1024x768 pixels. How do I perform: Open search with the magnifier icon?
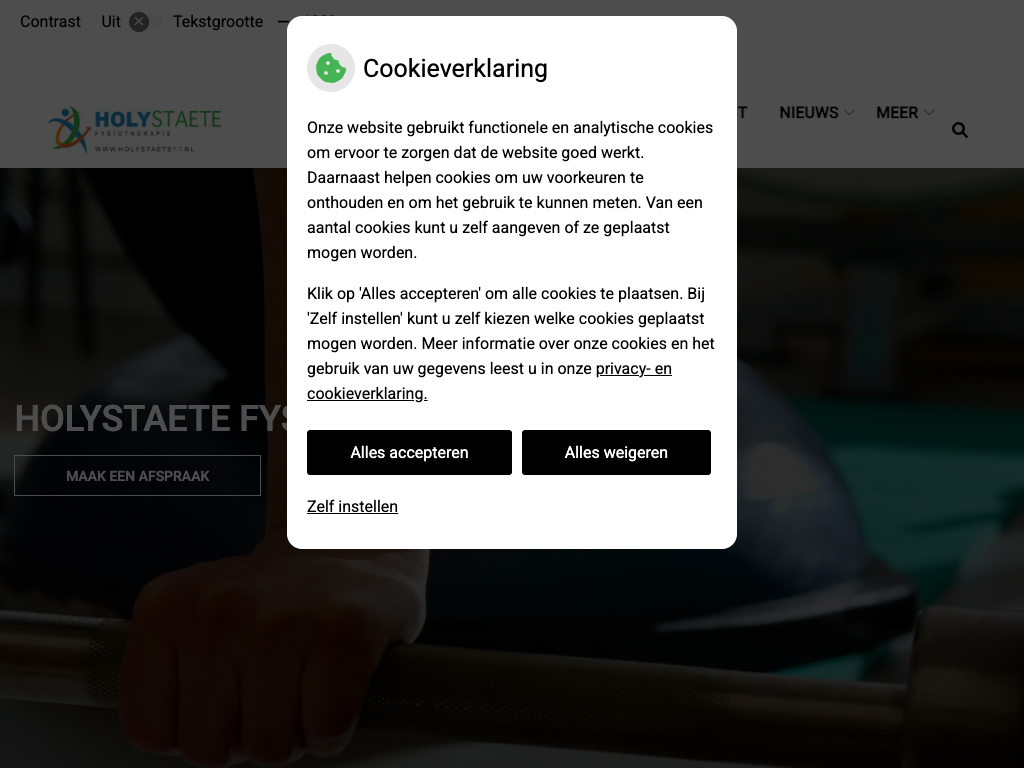pos(959,130)
